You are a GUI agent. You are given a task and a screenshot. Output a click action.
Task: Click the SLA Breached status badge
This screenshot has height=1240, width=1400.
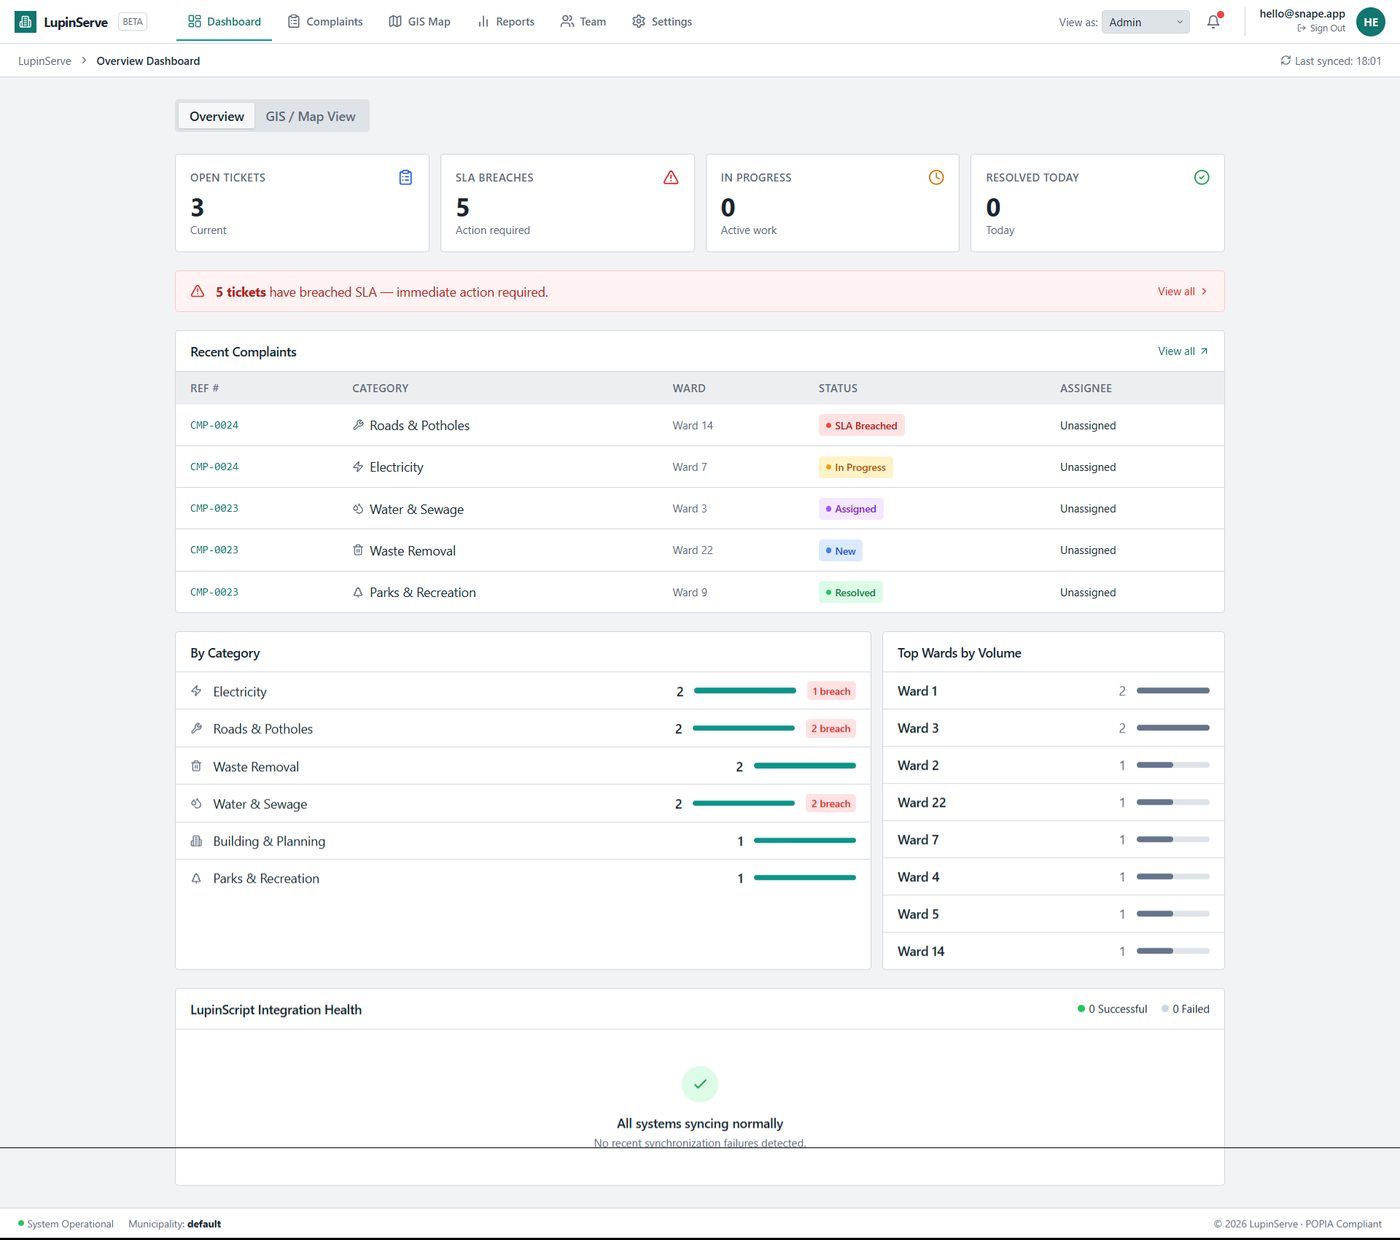point(861,426)
